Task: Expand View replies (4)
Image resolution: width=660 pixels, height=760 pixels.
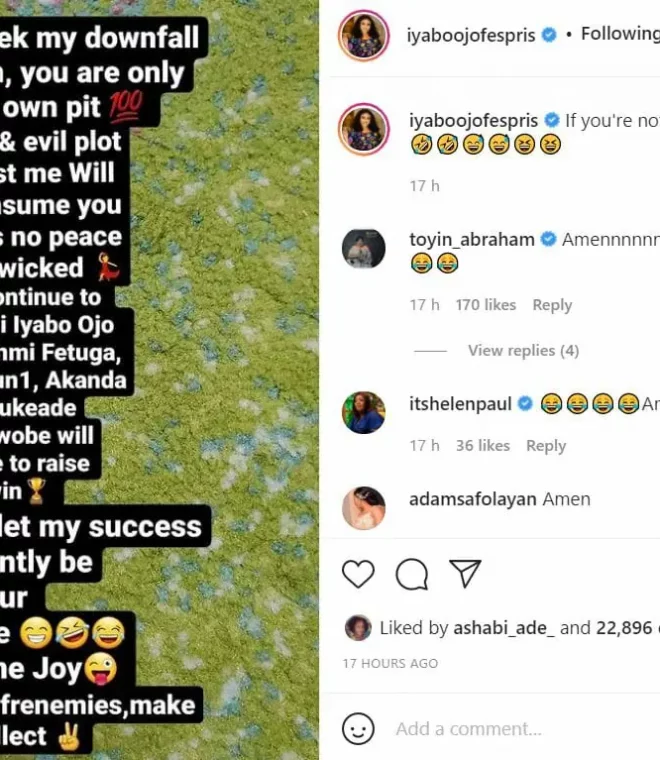Action: pyautogui.click(x=523, y=351)
